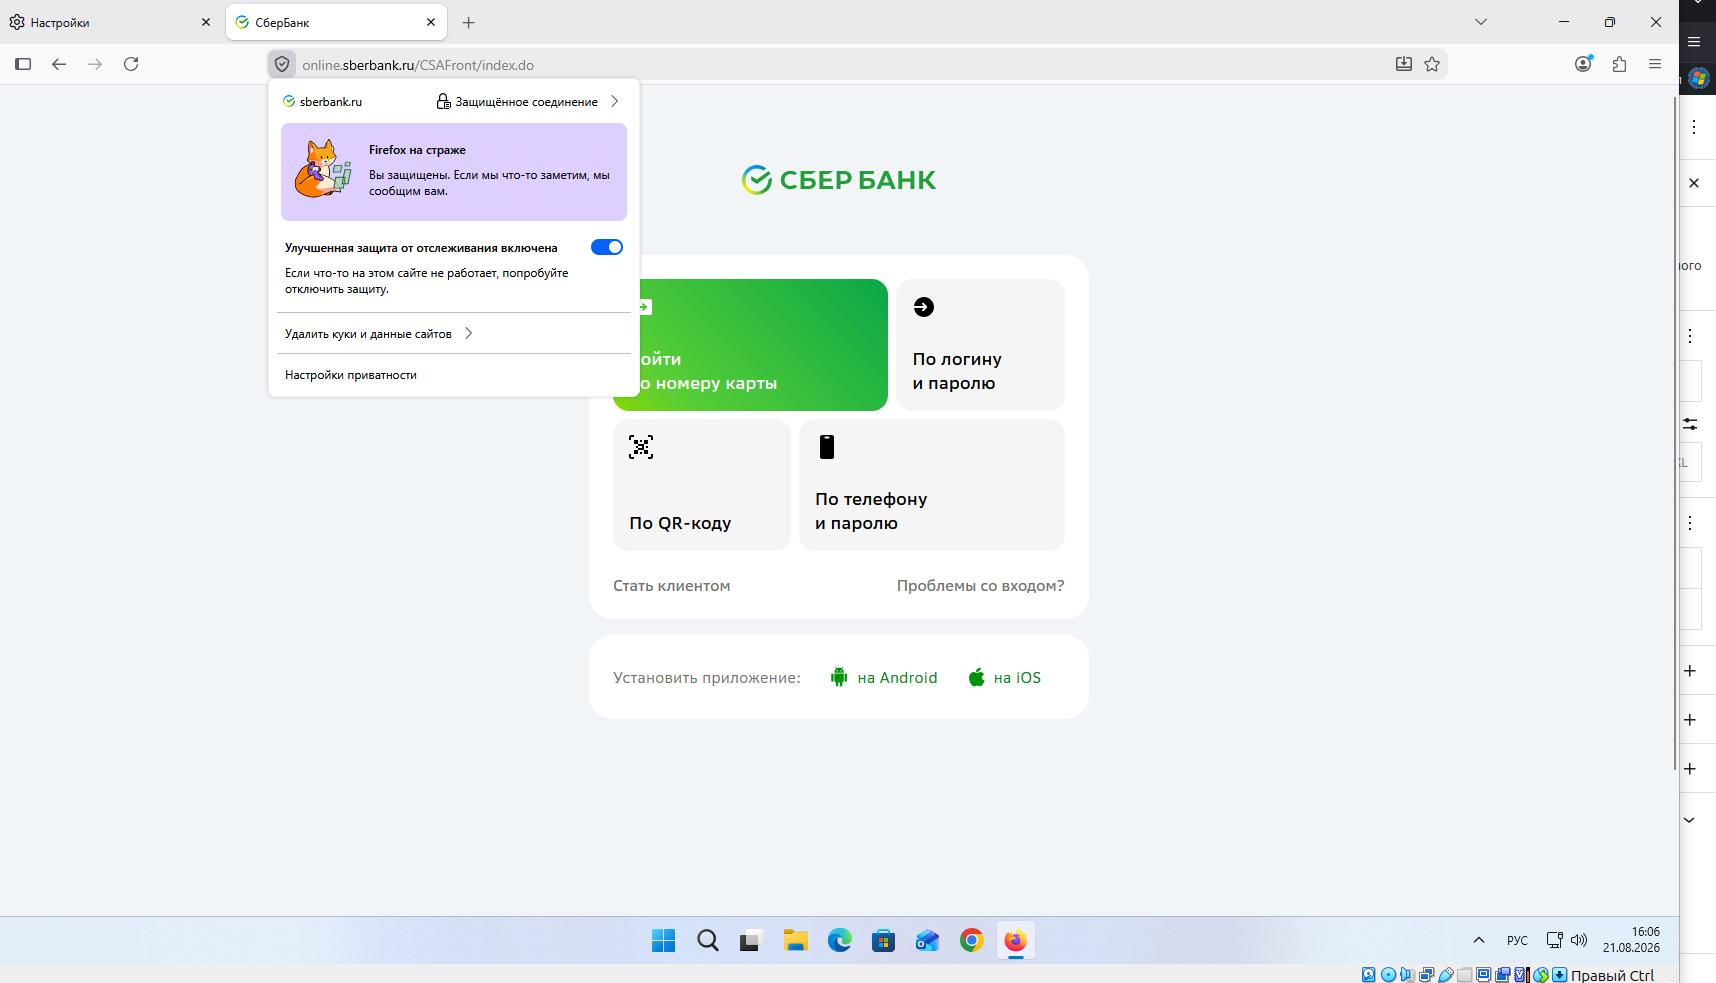This screenshot has height=983, width=1716.
Task: Launch Microsoft Edge from the taskbar
Action: coord(840,940)
